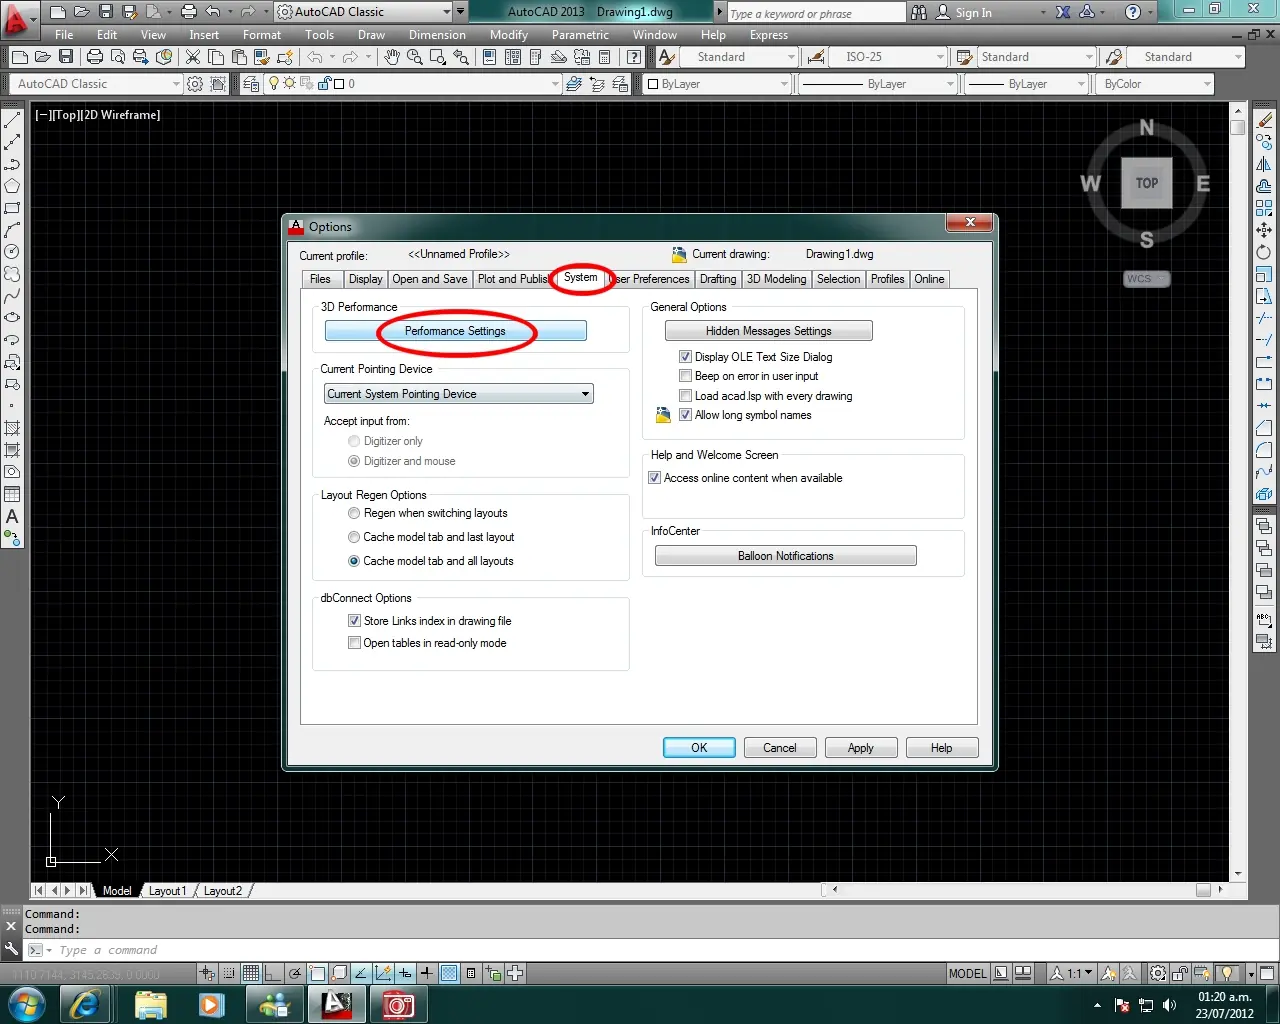Open Windows Media Player from taskbar
The image size is (1280, 1024).
click(212, 1004)
